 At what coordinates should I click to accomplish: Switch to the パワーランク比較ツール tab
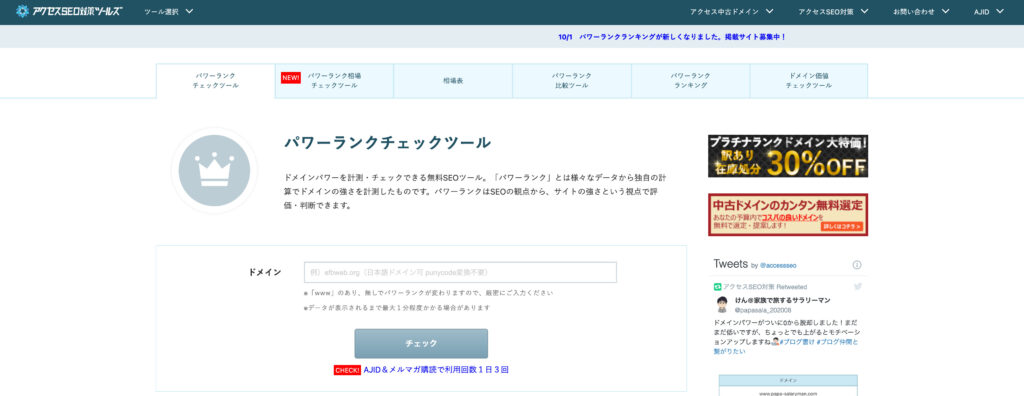[x=571, y=81]
